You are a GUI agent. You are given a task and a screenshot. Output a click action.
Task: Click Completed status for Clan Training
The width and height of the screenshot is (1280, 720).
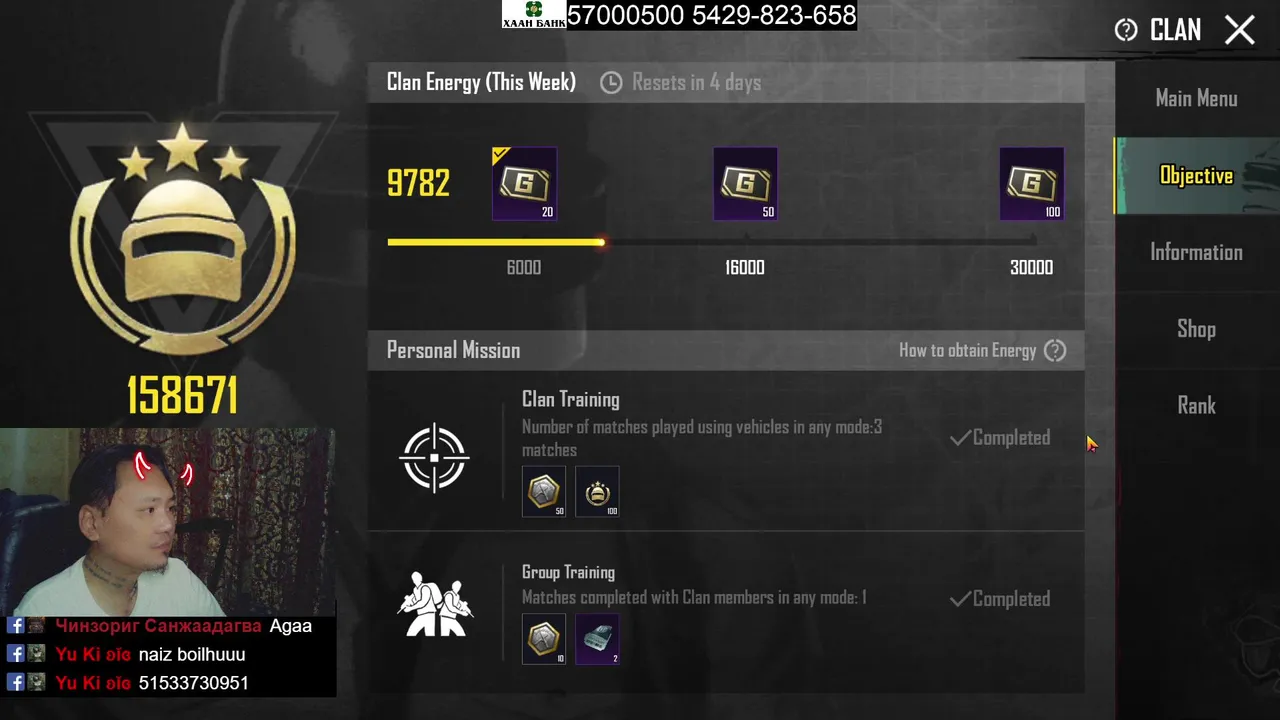1000,438
